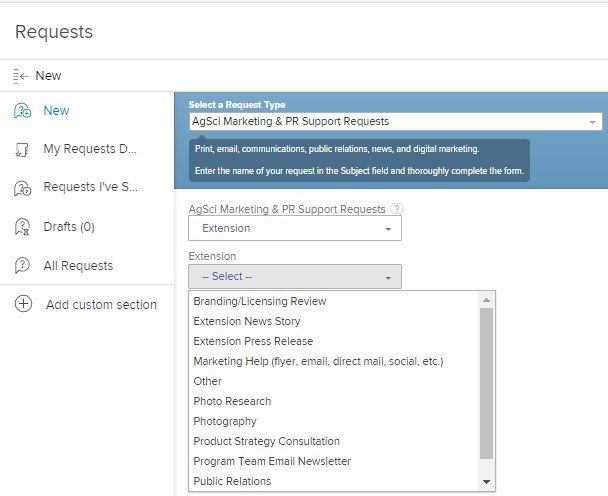Open the Select a Request Type dropdown
This screenshot has height=496, width=608.
[x=395, y=122]
